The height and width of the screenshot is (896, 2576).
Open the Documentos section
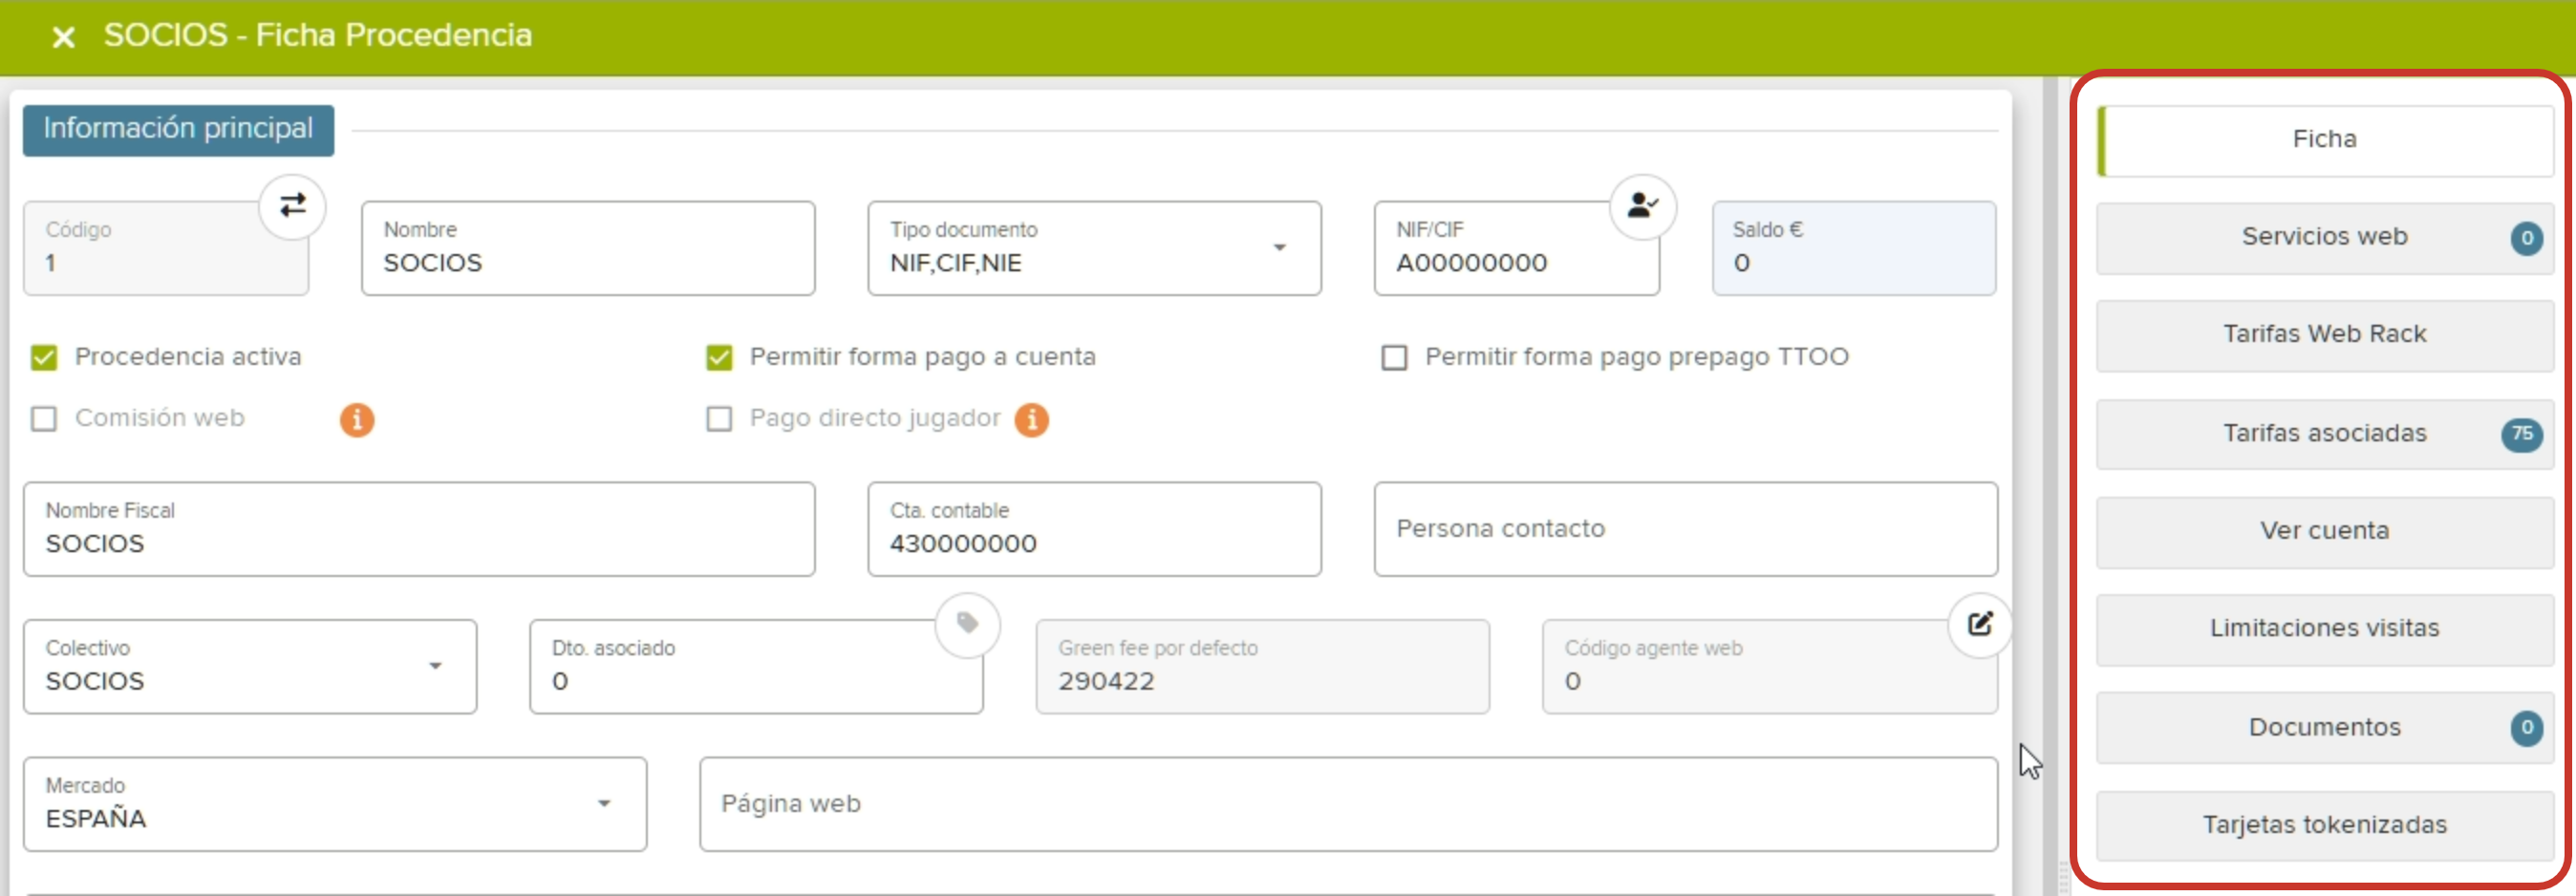tap(2325, 727)
